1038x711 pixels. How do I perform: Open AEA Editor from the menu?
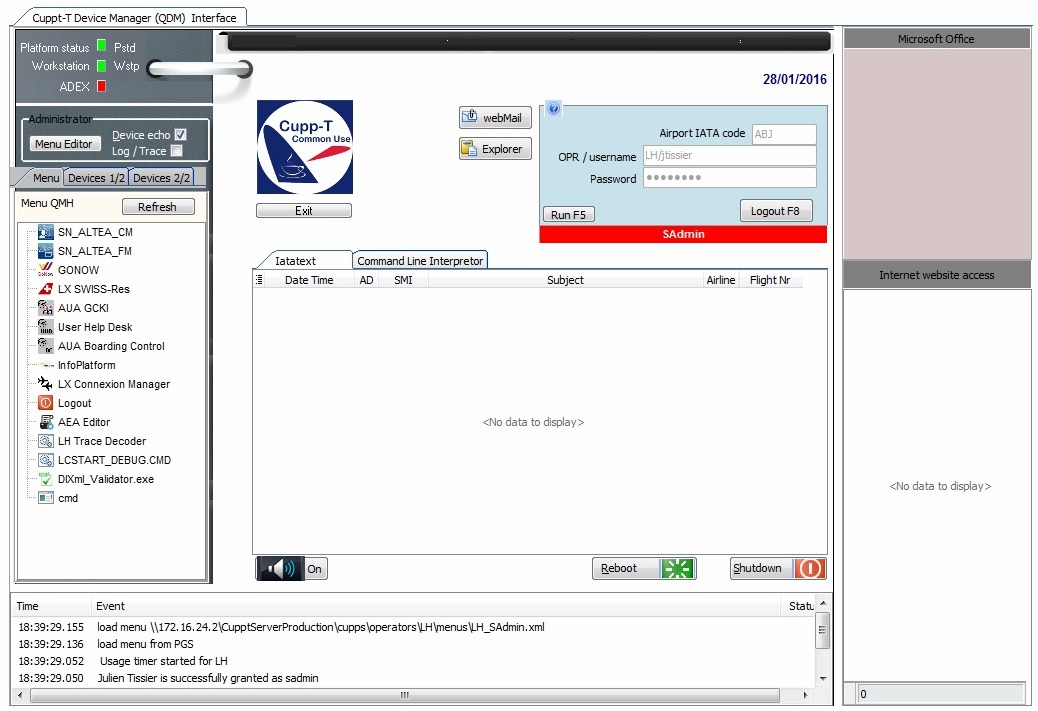coord(84,422)
